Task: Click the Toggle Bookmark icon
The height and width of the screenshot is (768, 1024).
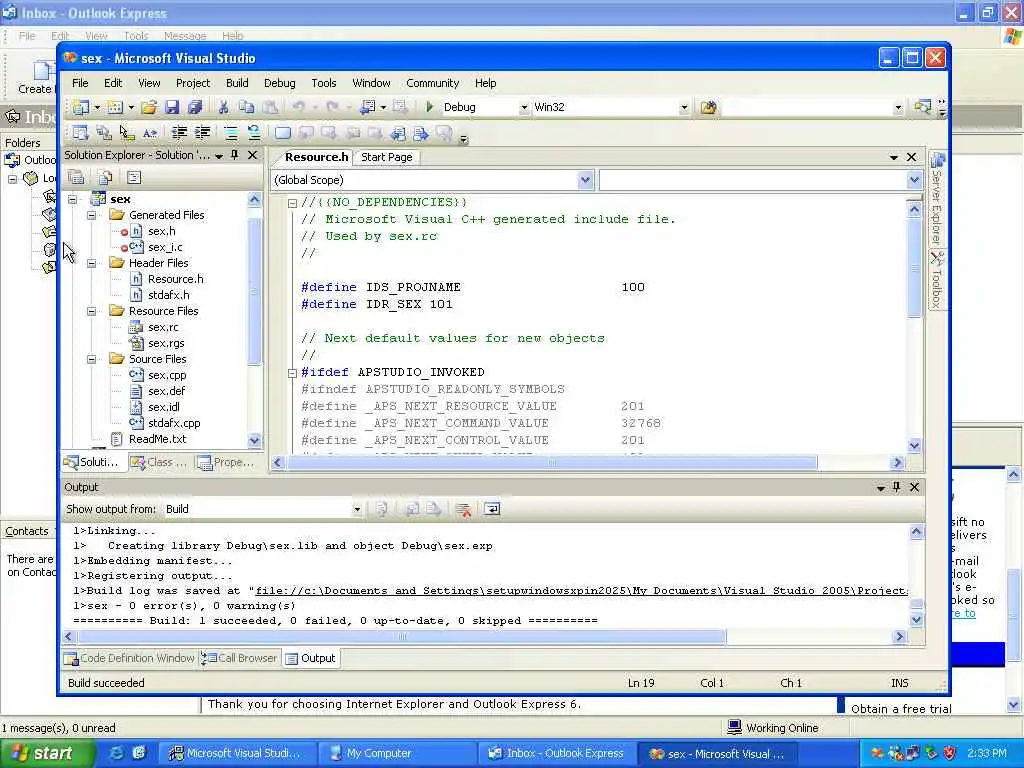Action: click(x=283, y=133)
